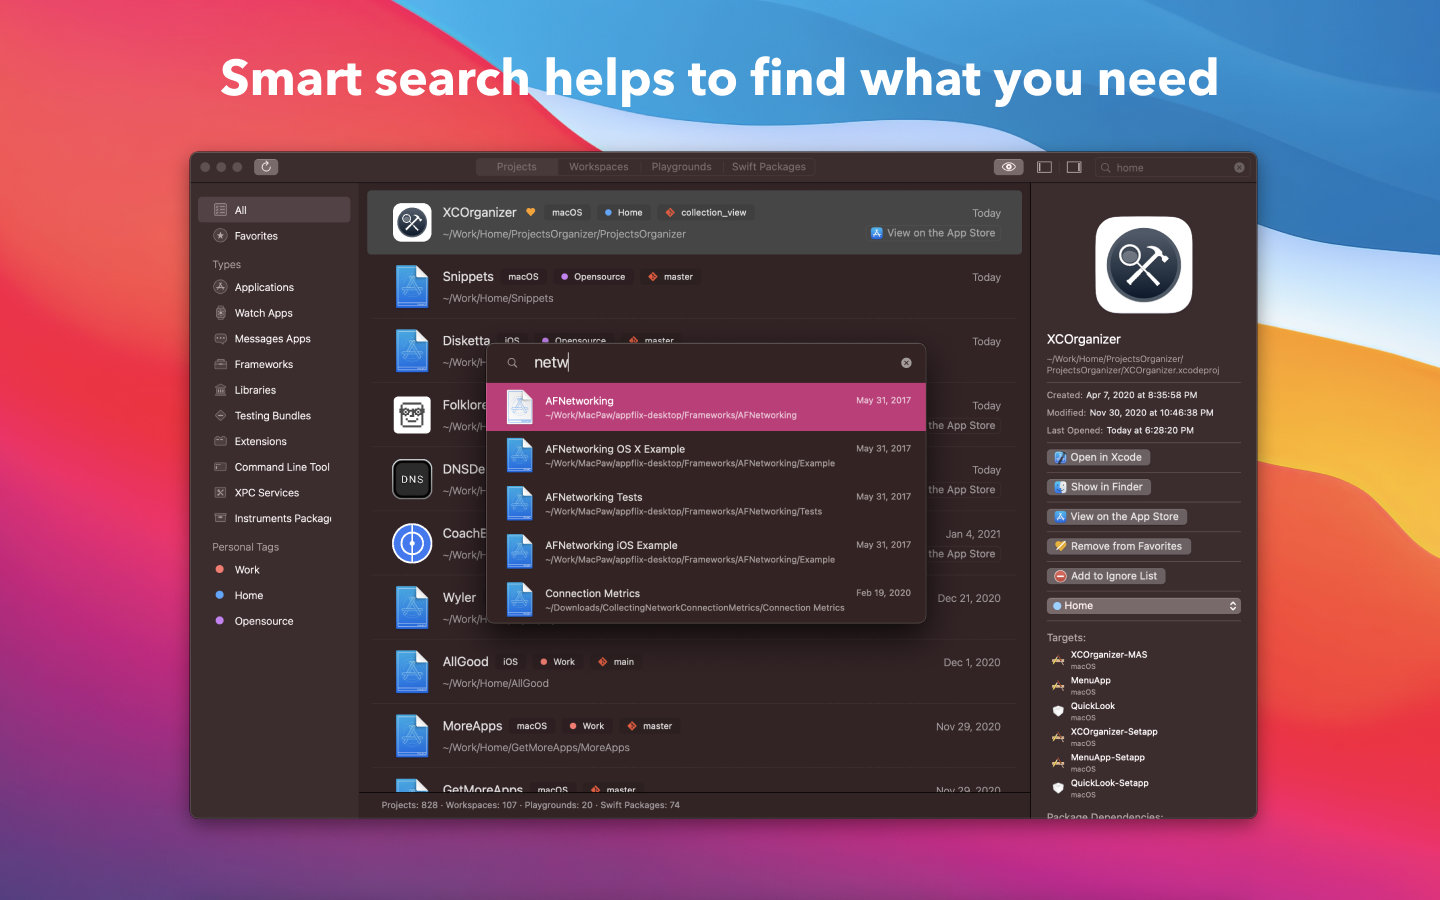Click the Wyler project file icon
This screenshot has height=900, width=1440.
click(412, 607)
